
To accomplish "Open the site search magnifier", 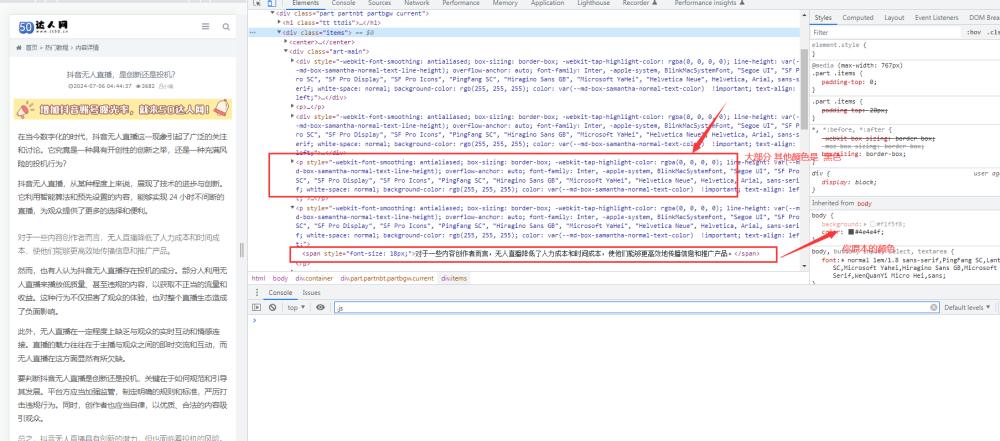I will tap(226, 27).
